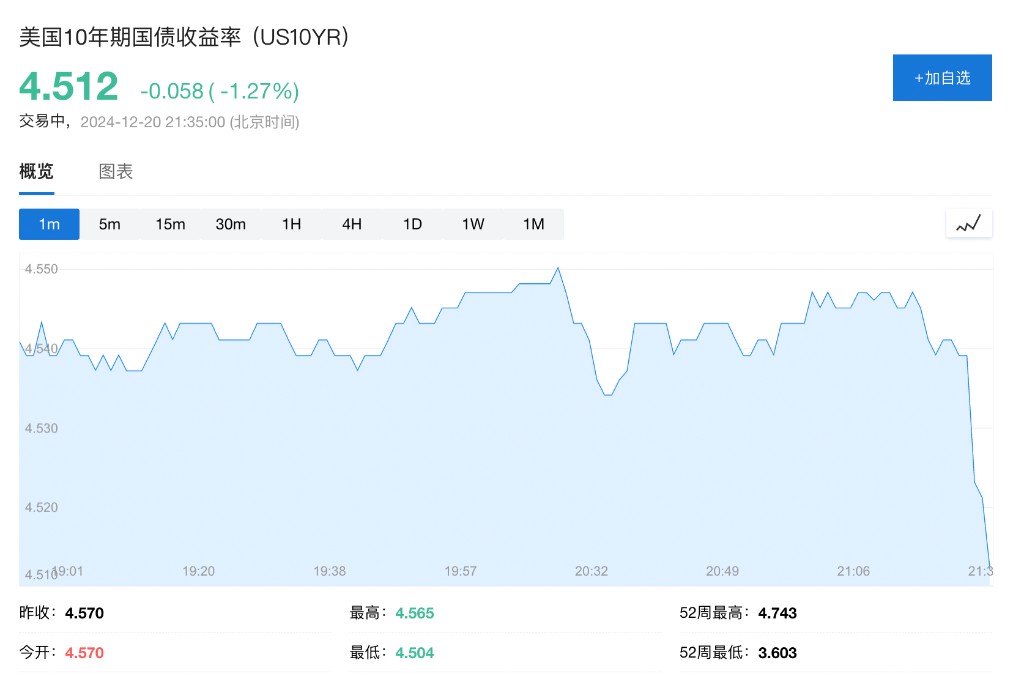Open the chart type line icon
The width and height of the screenshot is (1024, 676).
click(968, 224)
